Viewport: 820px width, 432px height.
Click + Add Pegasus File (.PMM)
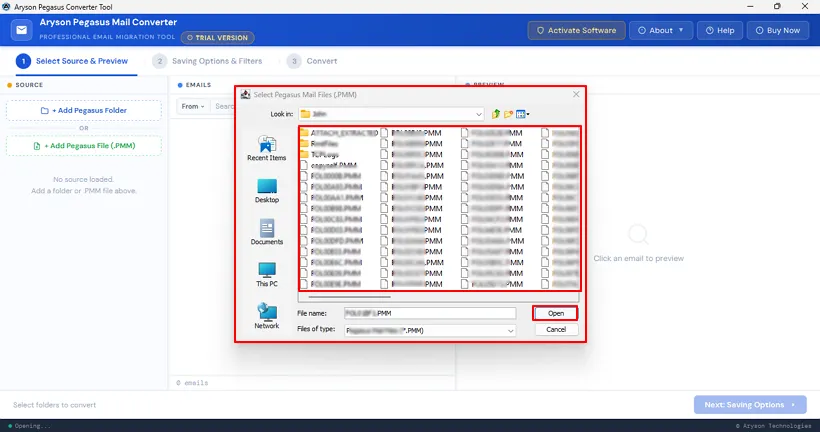click(84, 145)
